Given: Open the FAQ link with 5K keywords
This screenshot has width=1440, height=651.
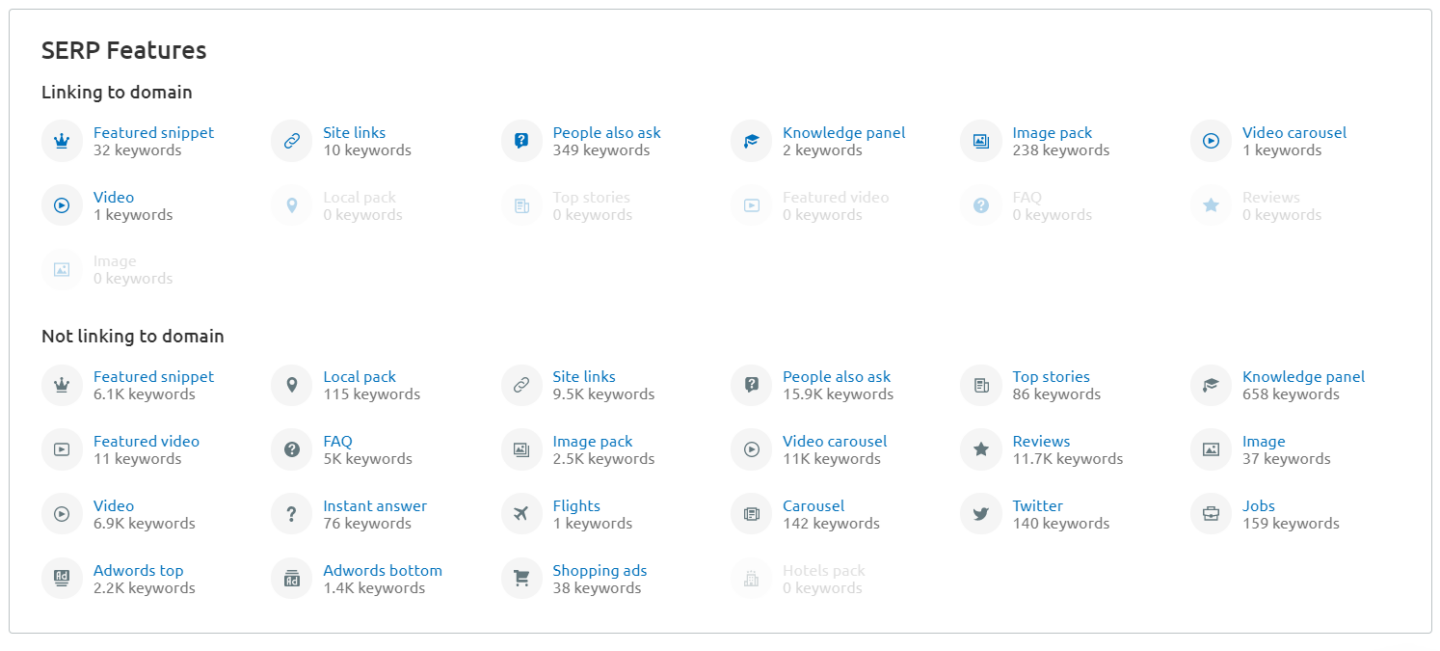Looking at the screenshot, I should [x=337, y=441].
